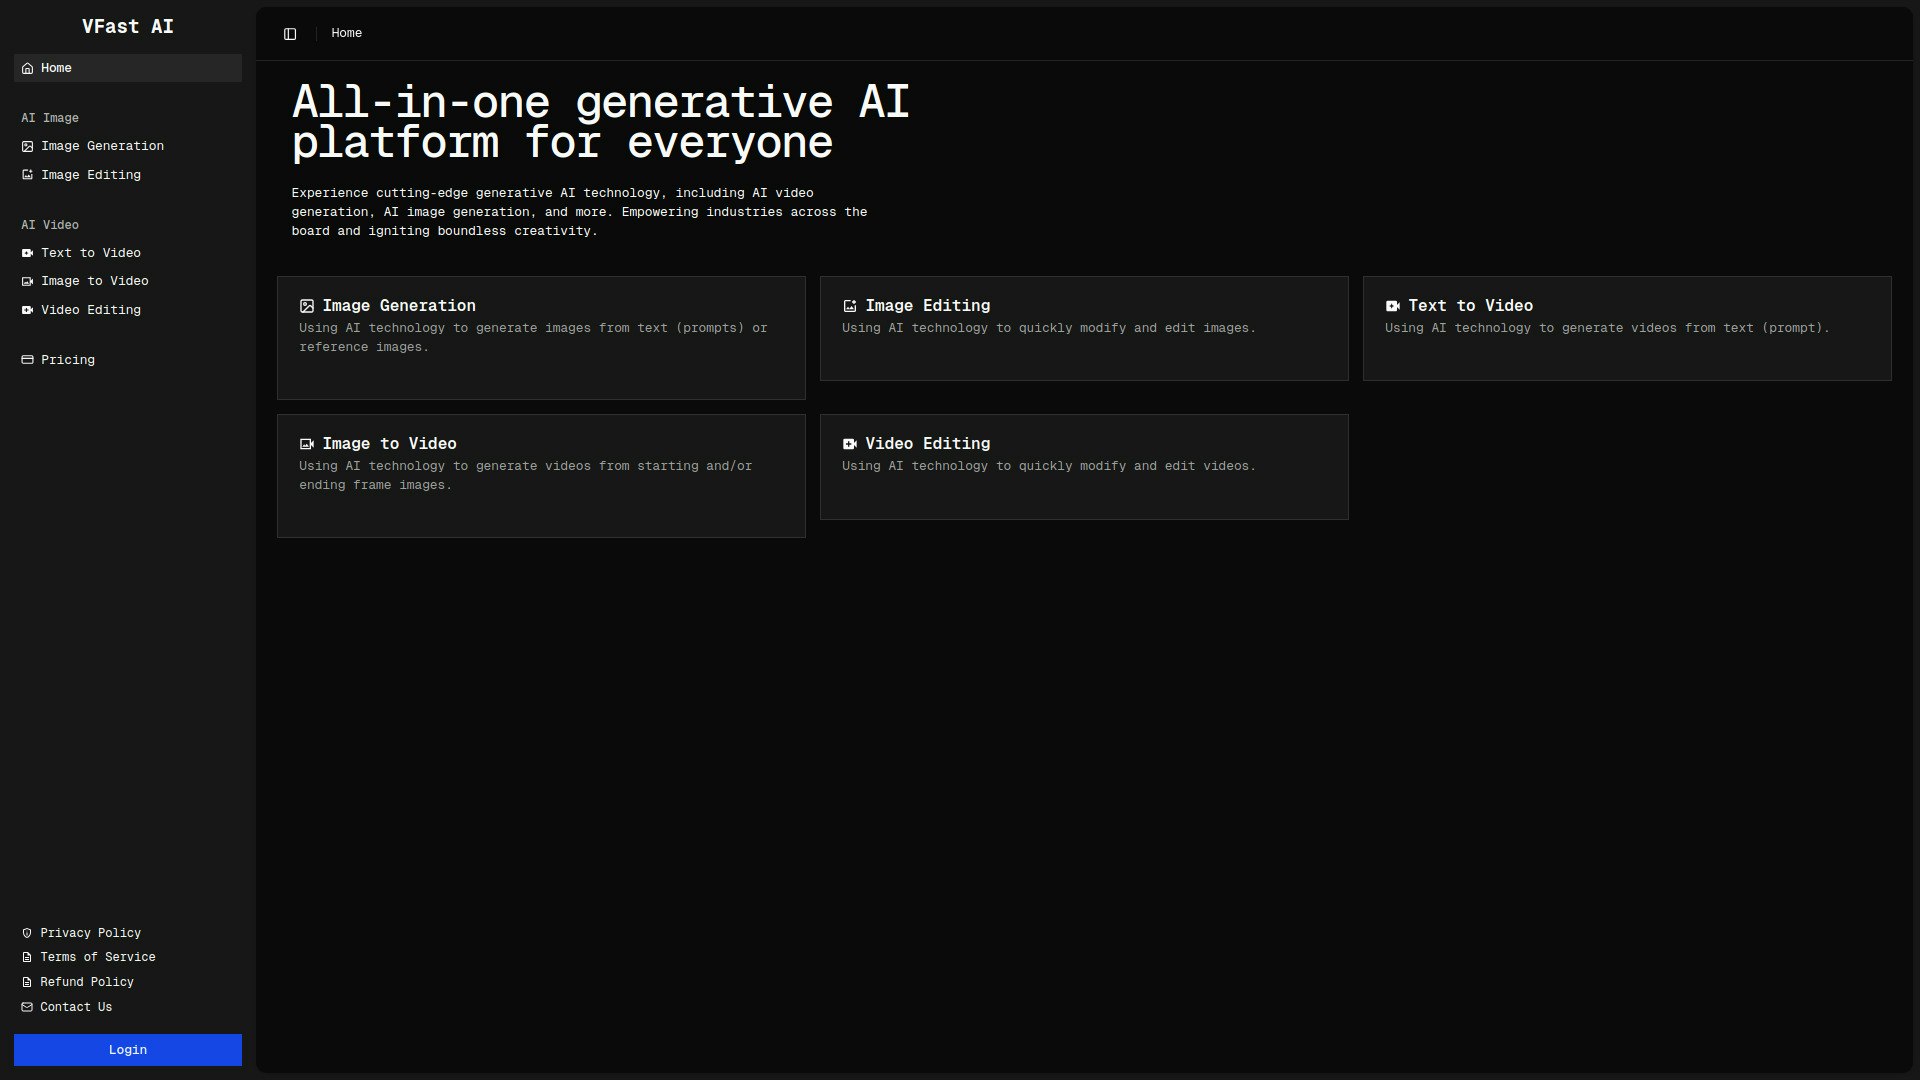Click the Image Editing icon in sidebar
Screen dimensions: 1920x1080
point(27,175)
